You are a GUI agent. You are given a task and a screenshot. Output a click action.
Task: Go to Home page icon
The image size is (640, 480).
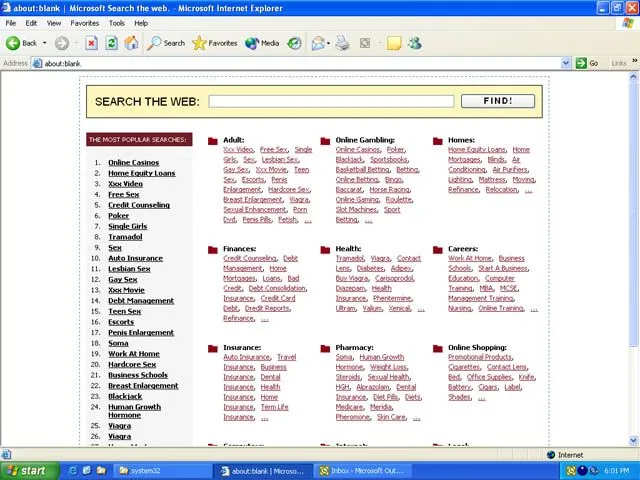(131, 43)
